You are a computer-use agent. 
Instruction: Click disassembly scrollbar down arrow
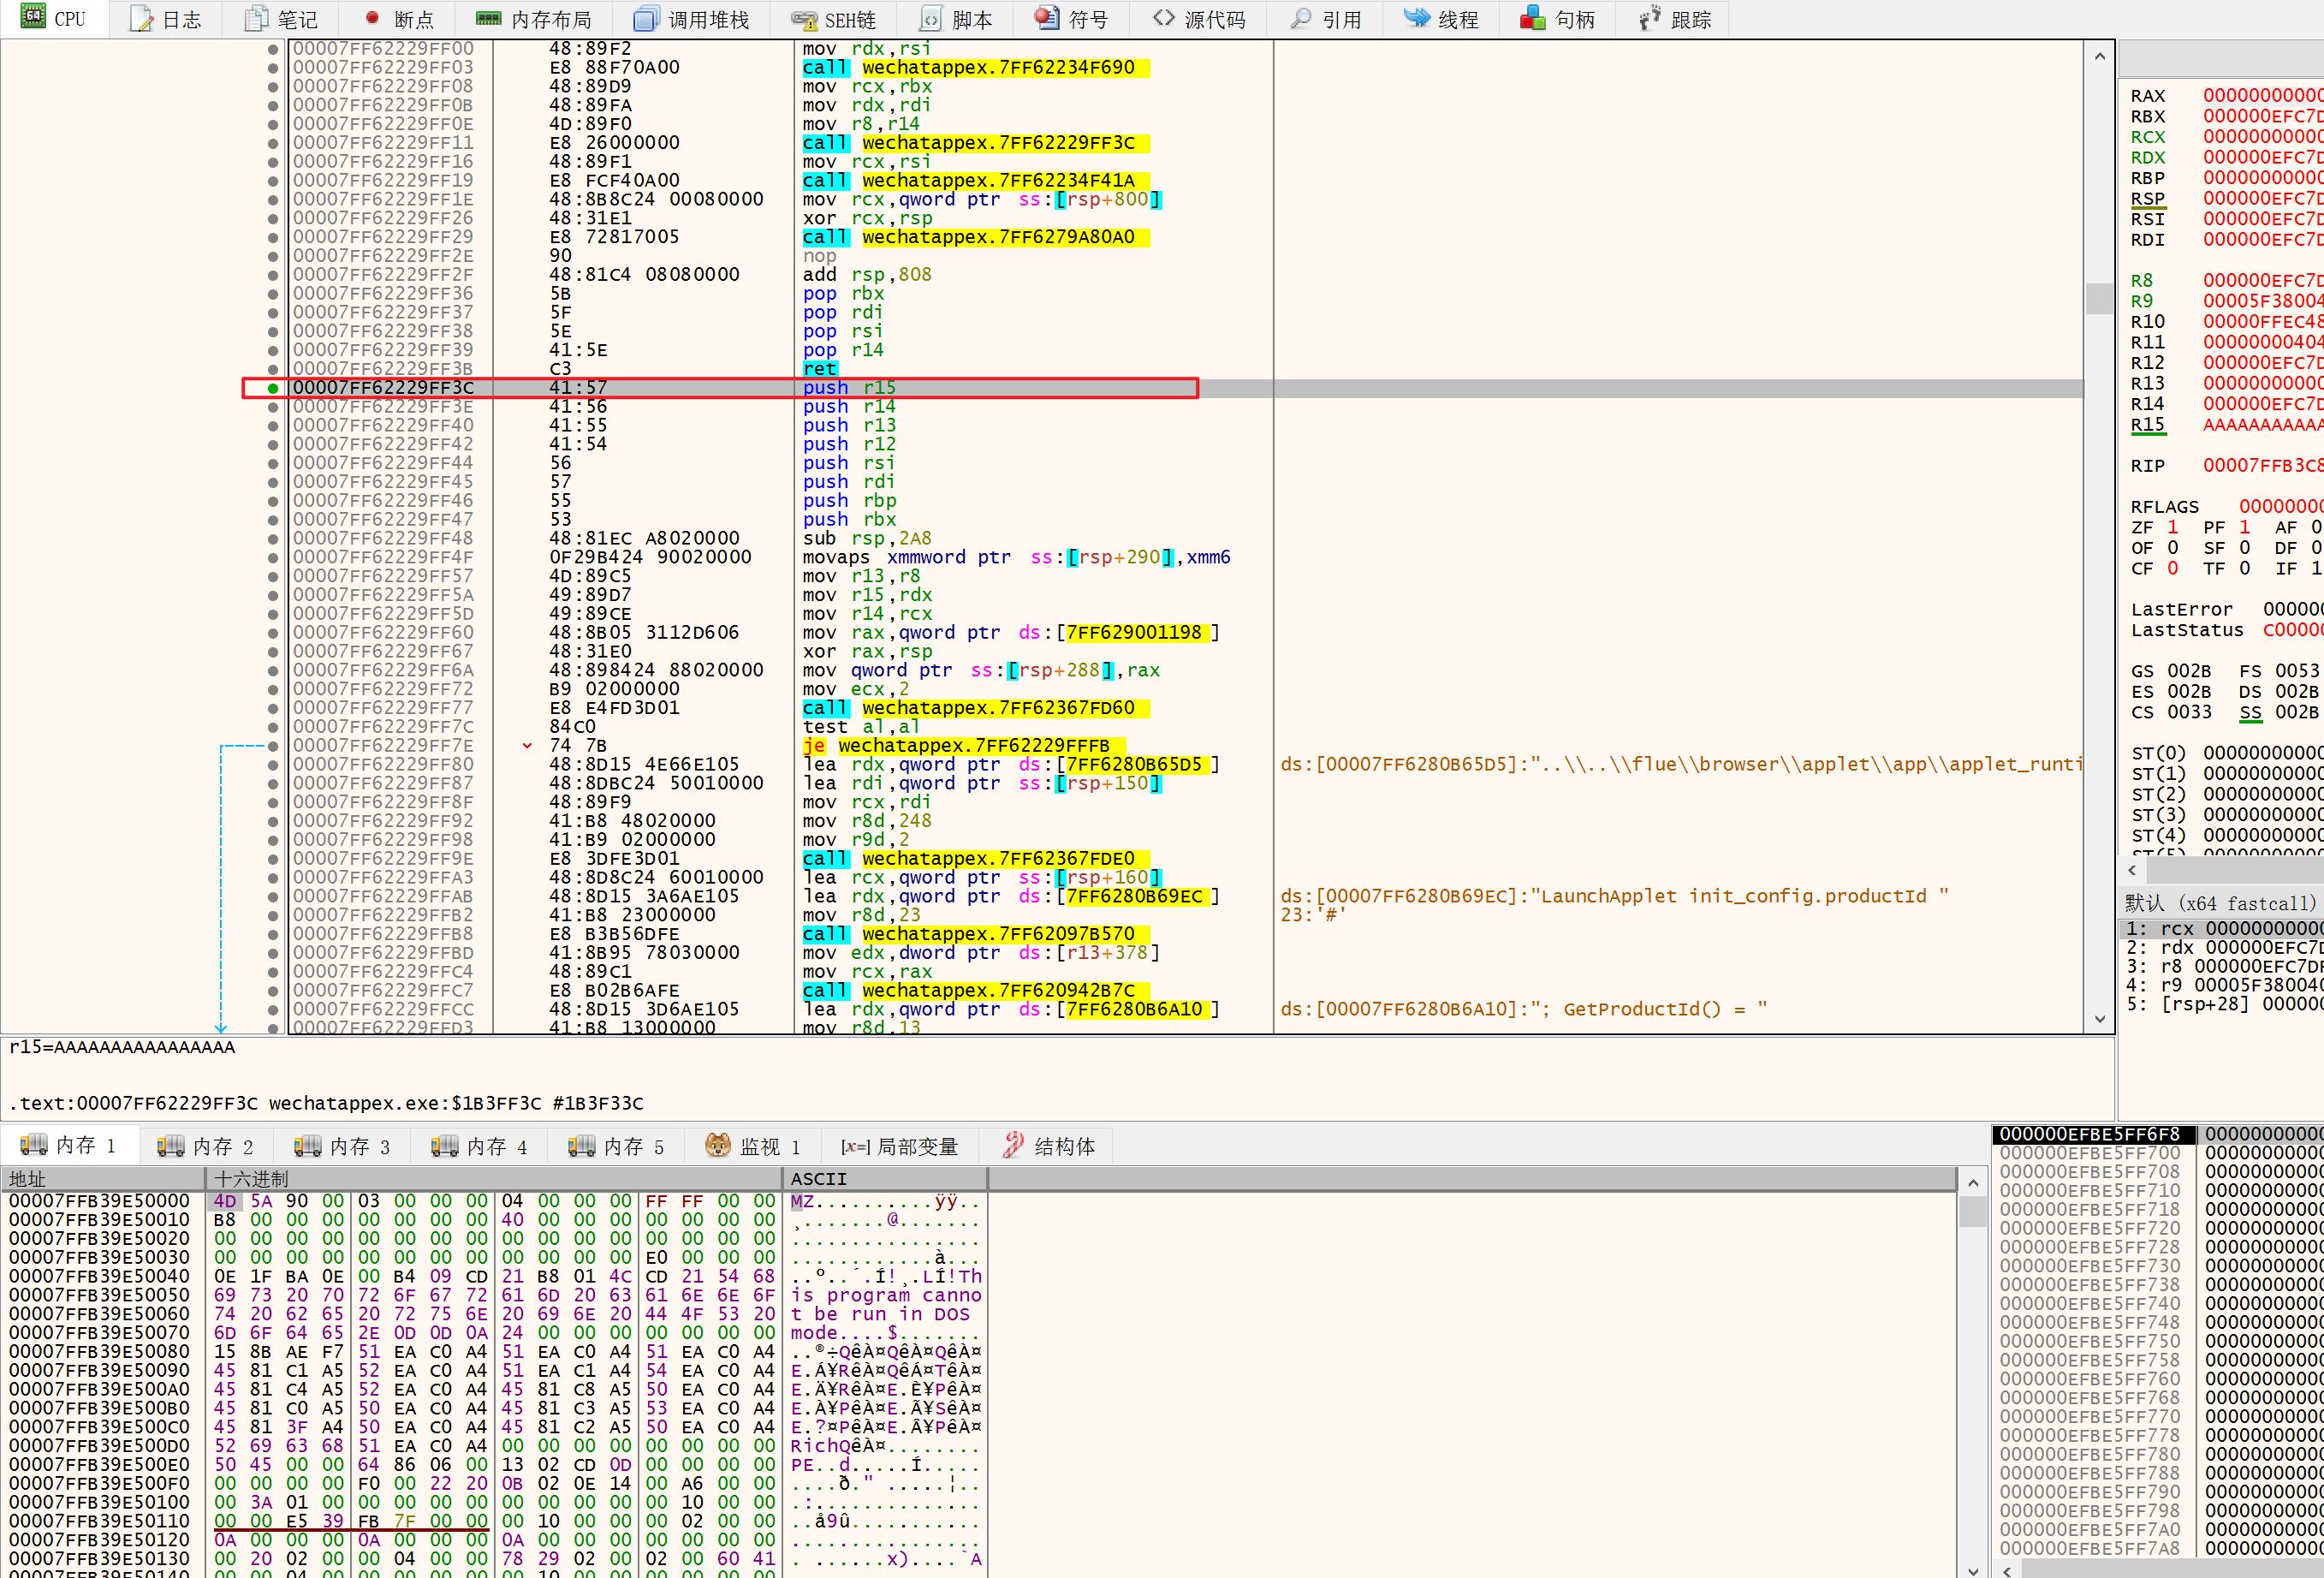2099,1019
